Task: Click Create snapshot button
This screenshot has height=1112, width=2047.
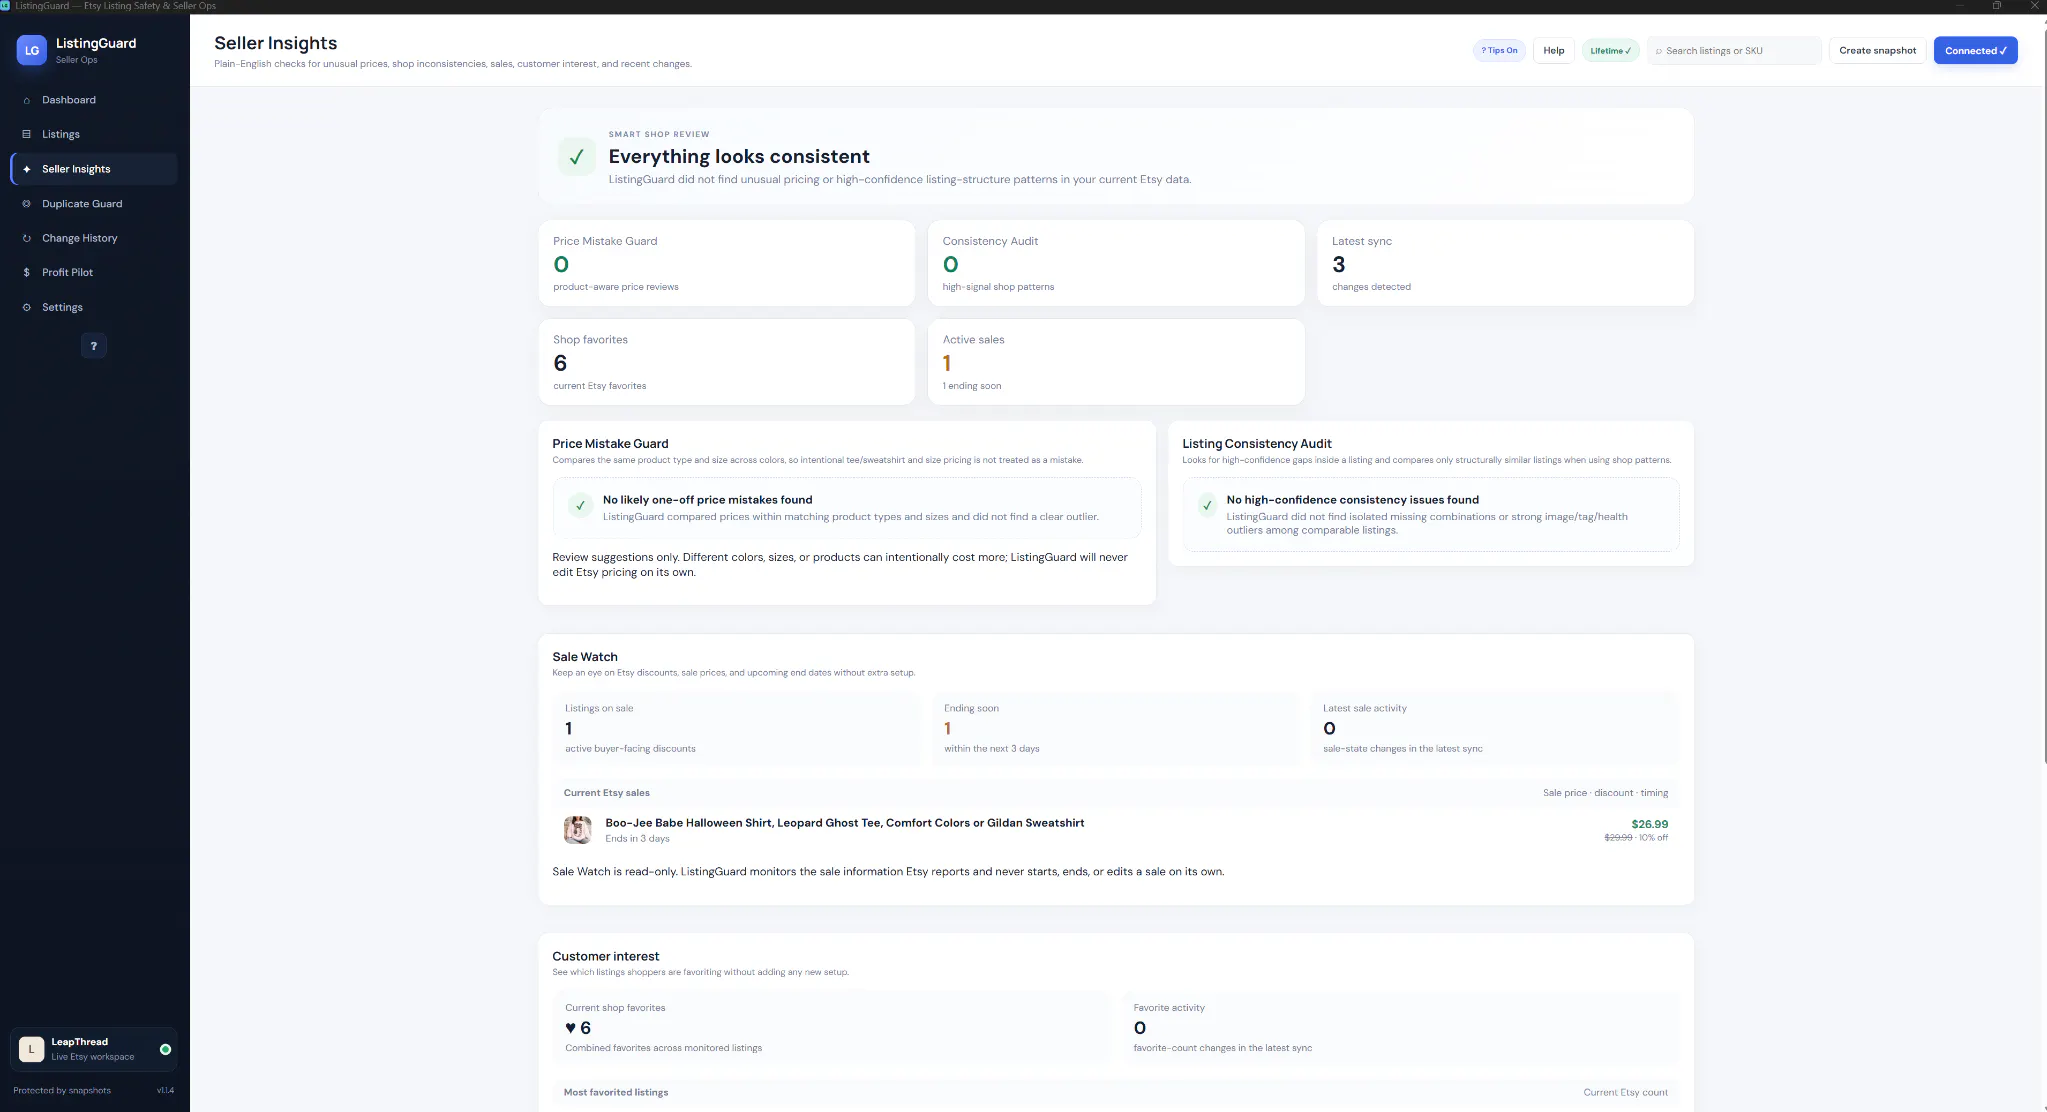Action: point(1877,50)
